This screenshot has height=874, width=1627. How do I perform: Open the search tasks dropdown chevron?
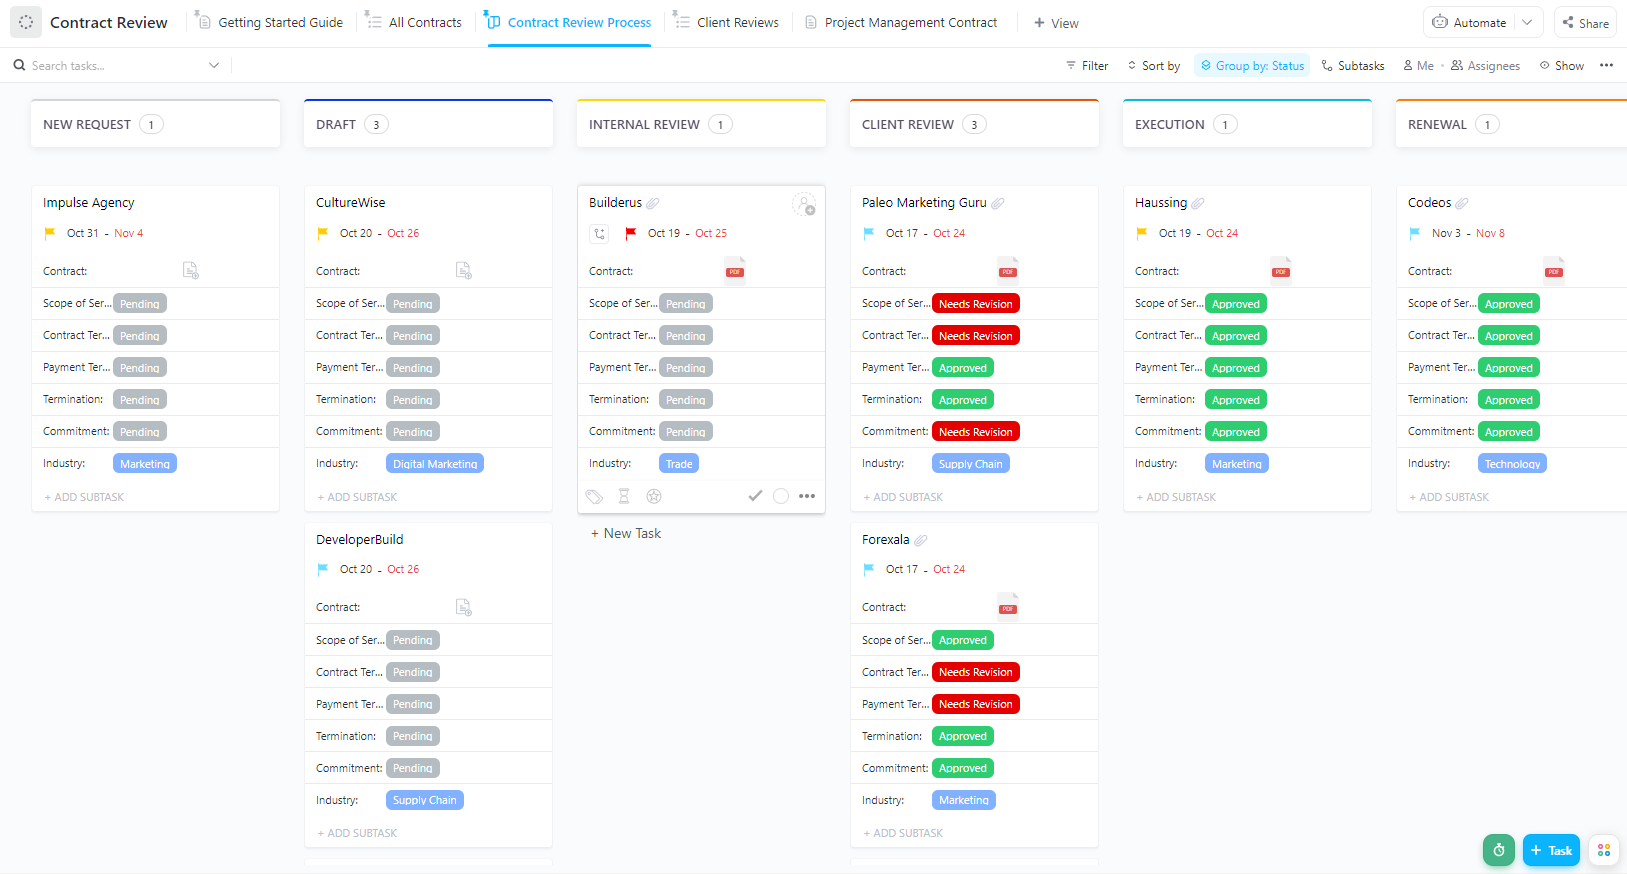[x=213, y=66]
